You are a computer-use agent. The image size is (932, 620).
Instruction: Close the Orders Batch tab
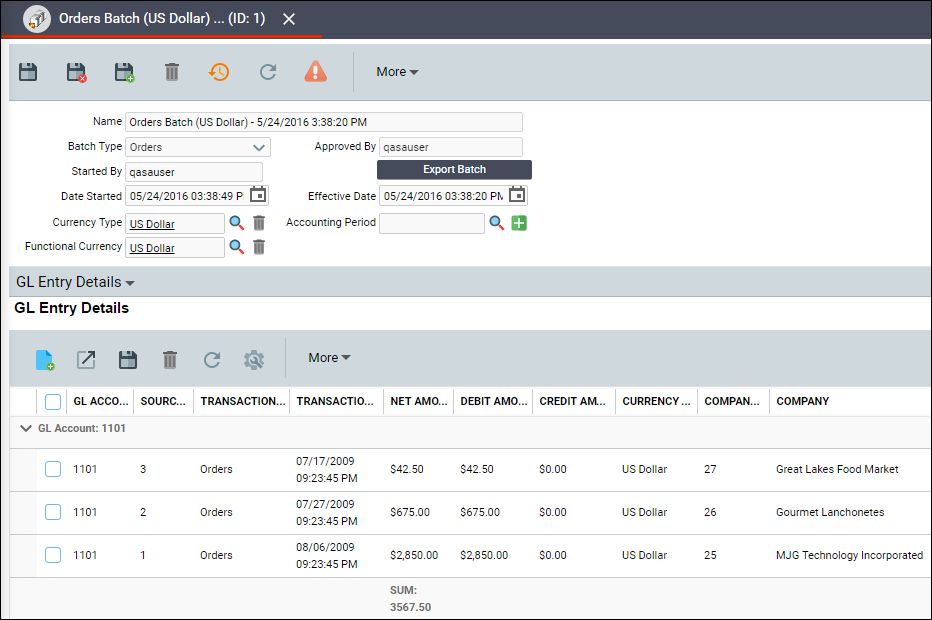289,19
